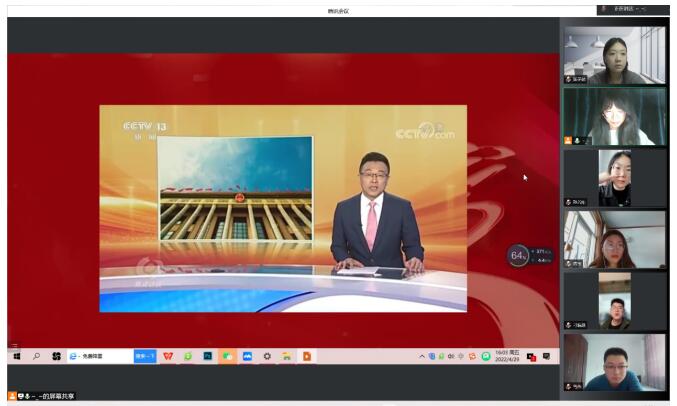Open the folder-style icon on taskbar
Viewport: 677px width, 406px height.
pos(287,356)
